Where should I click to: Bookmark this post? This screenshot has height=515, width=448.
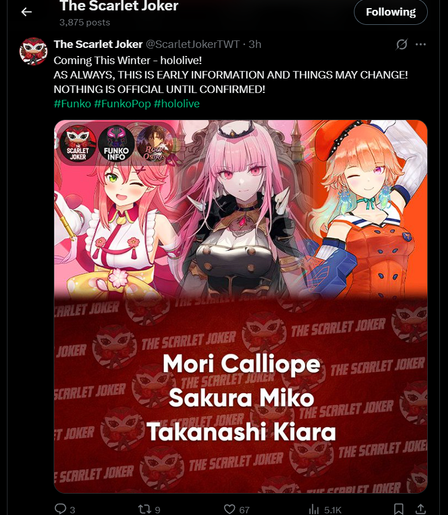[x=398, y=509]
